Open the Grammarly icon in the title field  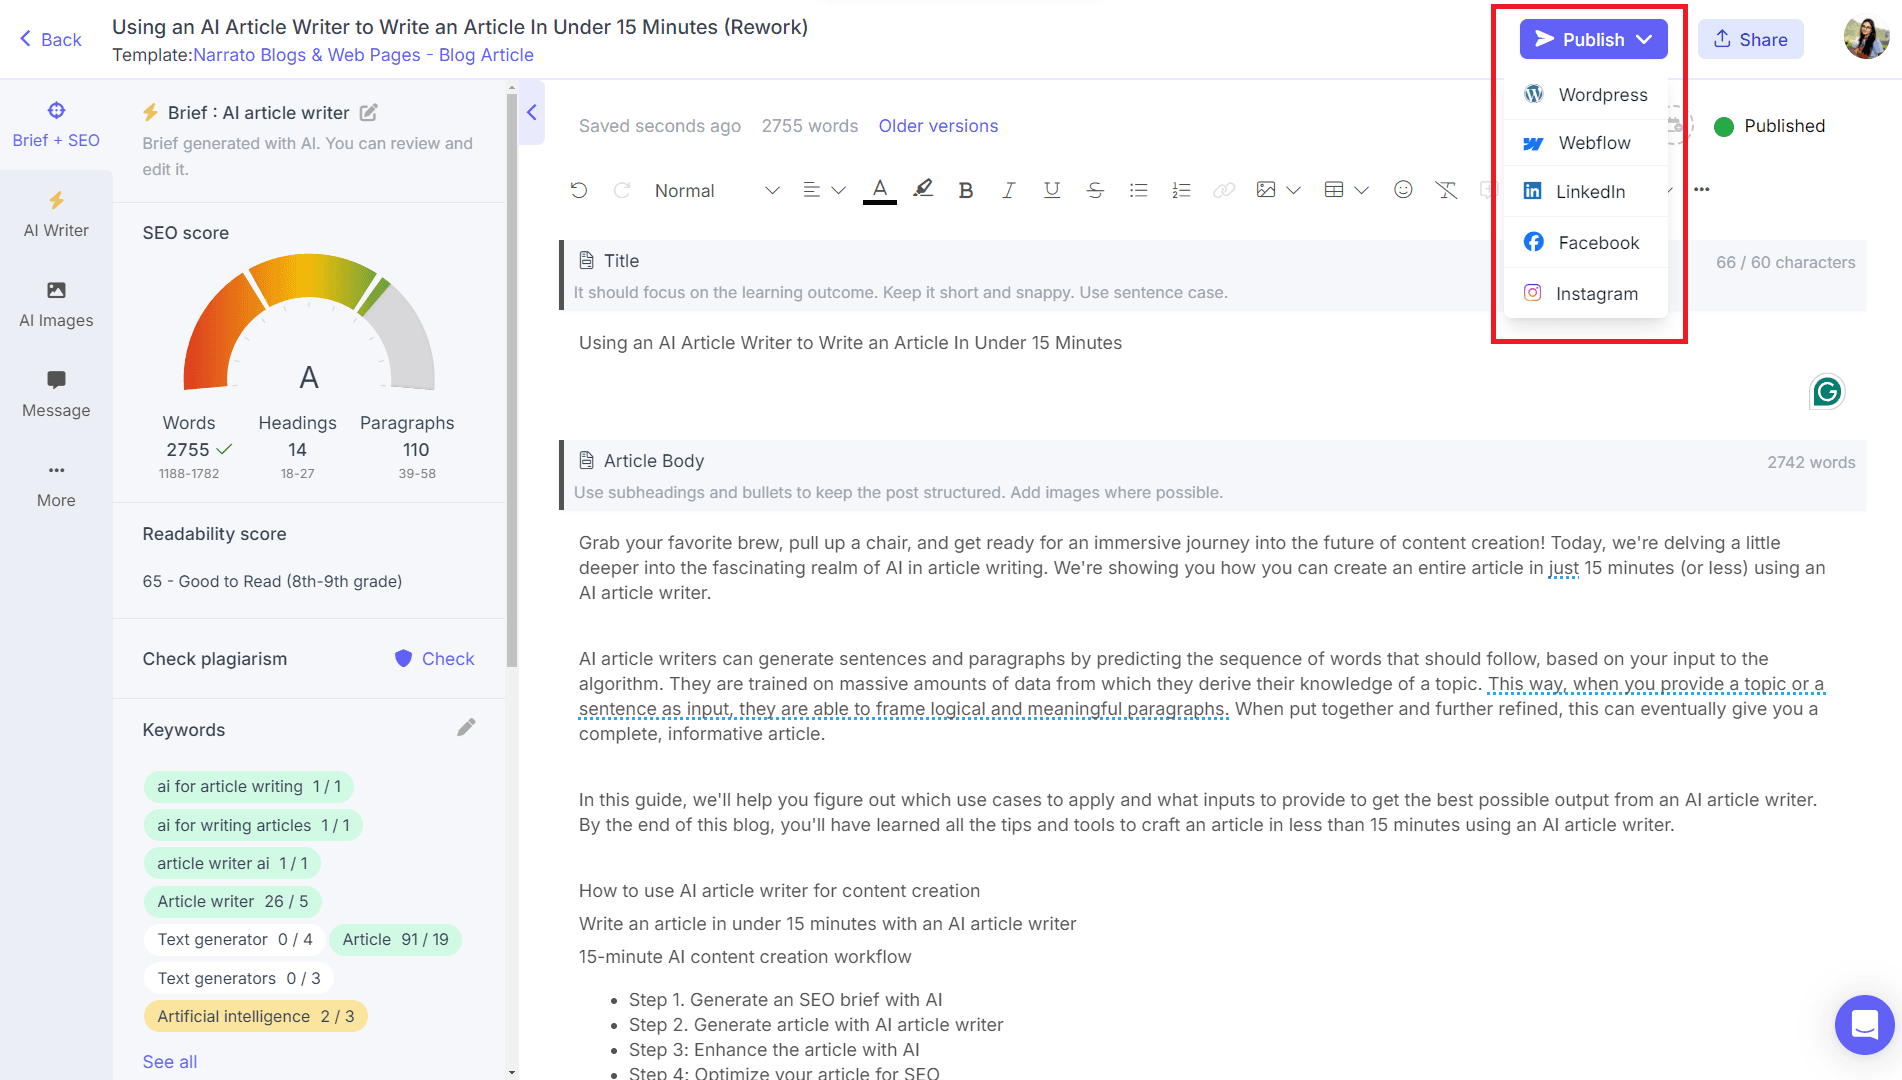pos(1827,392)
